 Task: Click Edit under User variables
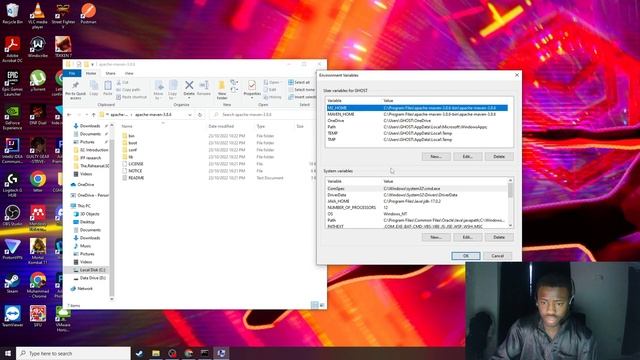pos(467,157)
